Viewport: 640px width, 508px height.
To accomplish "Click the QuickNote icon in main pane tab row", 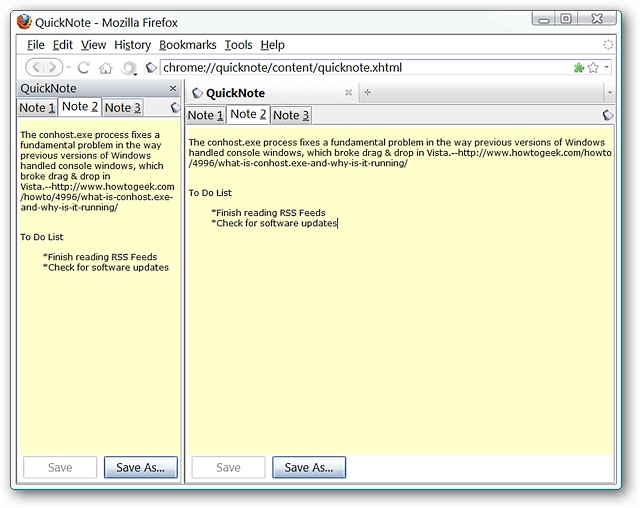I will click(x=608, y=115).
